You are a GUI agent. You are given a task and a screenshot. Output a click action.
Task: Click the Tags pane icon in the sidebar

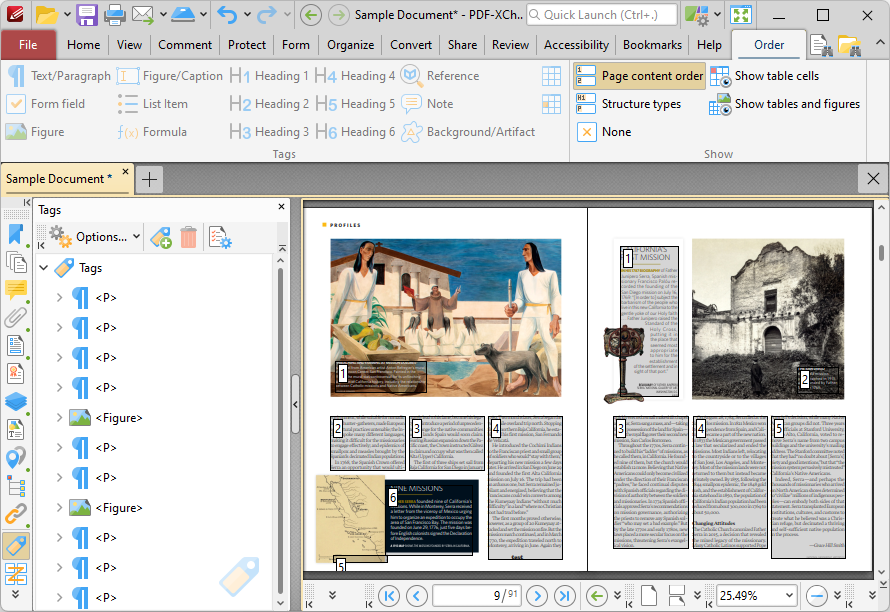pos(15,545)
